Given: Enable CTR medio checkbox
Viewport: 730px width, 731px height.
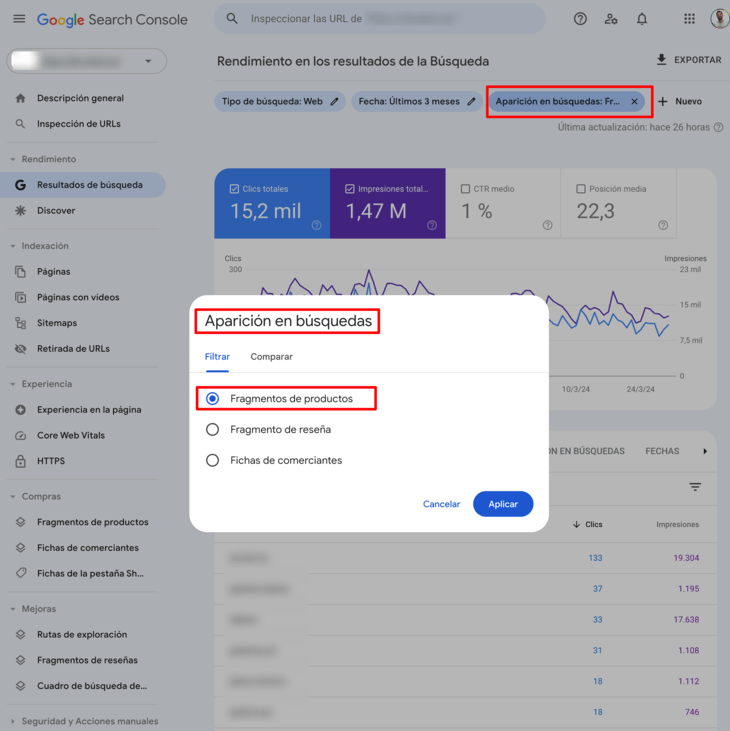Looking at the screenshot, I should [x=465, y=189].
